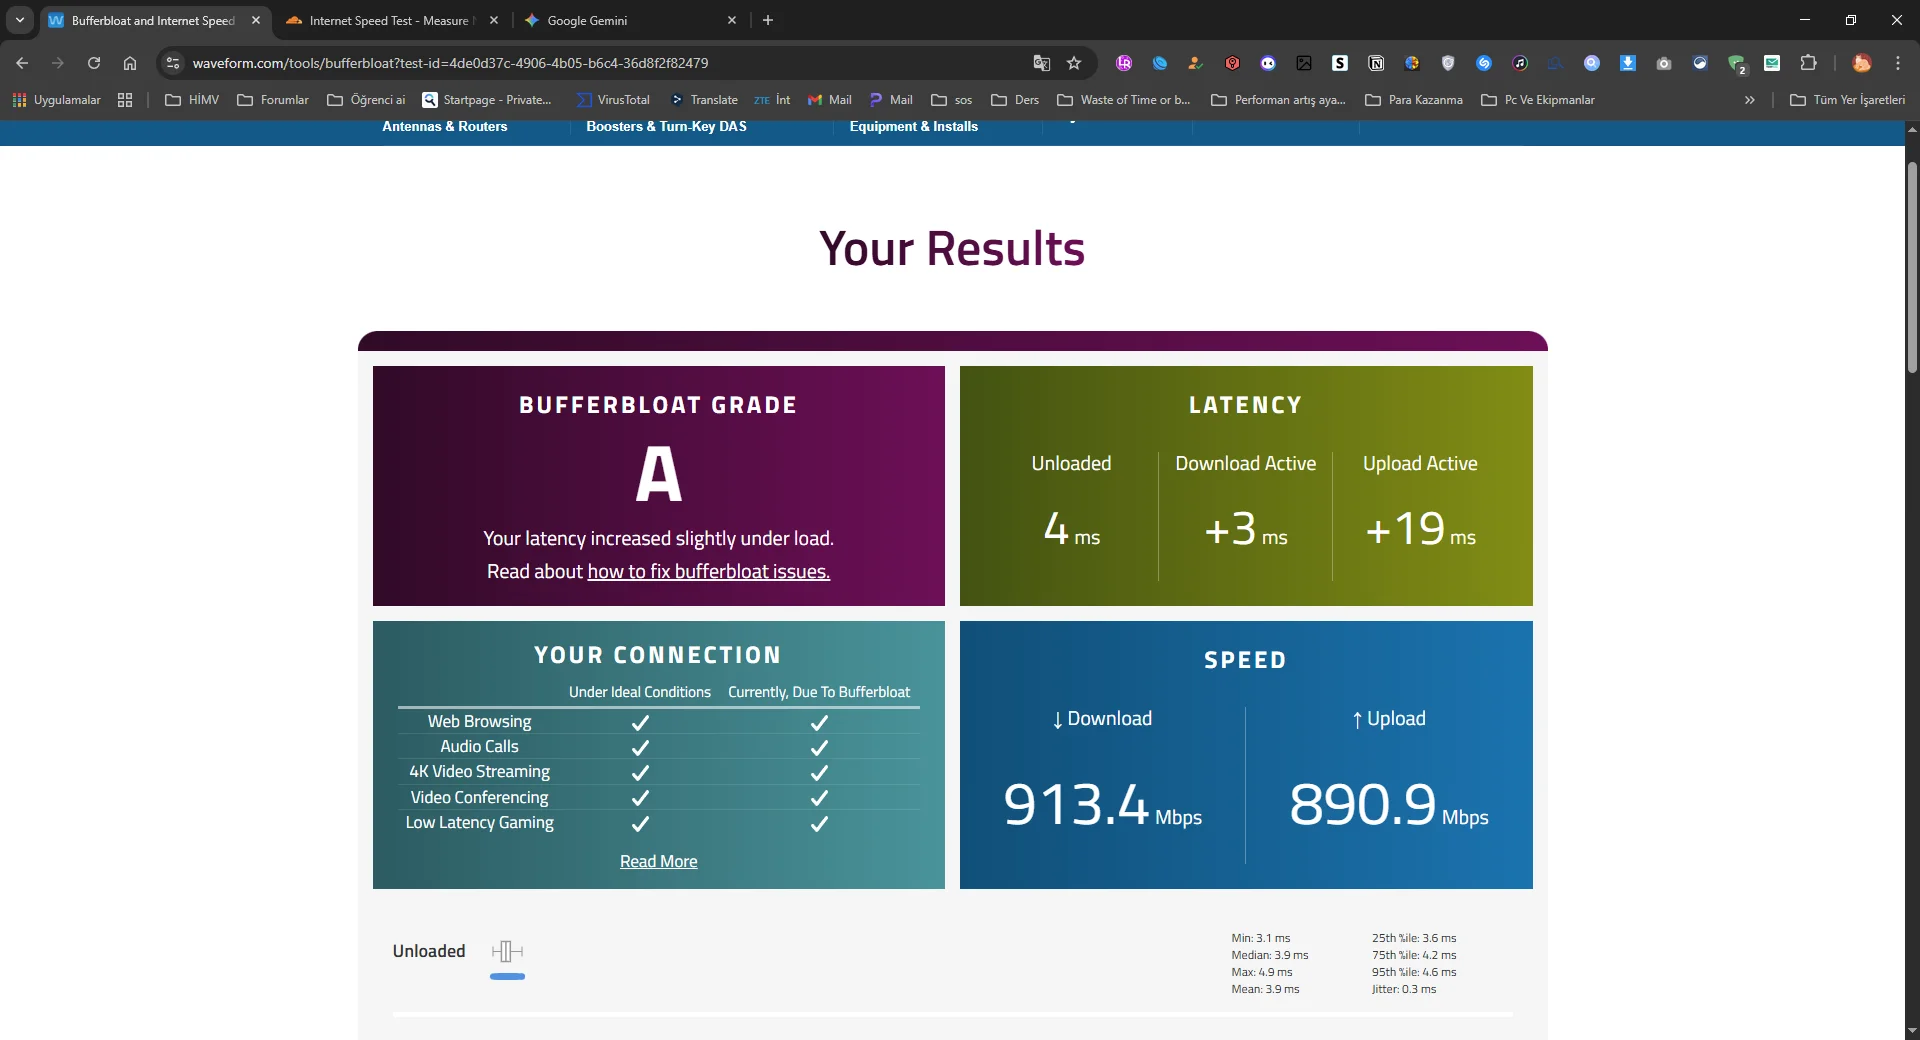
Task: Expand the Performan artış aya... folder
Action: point(1278,100)
